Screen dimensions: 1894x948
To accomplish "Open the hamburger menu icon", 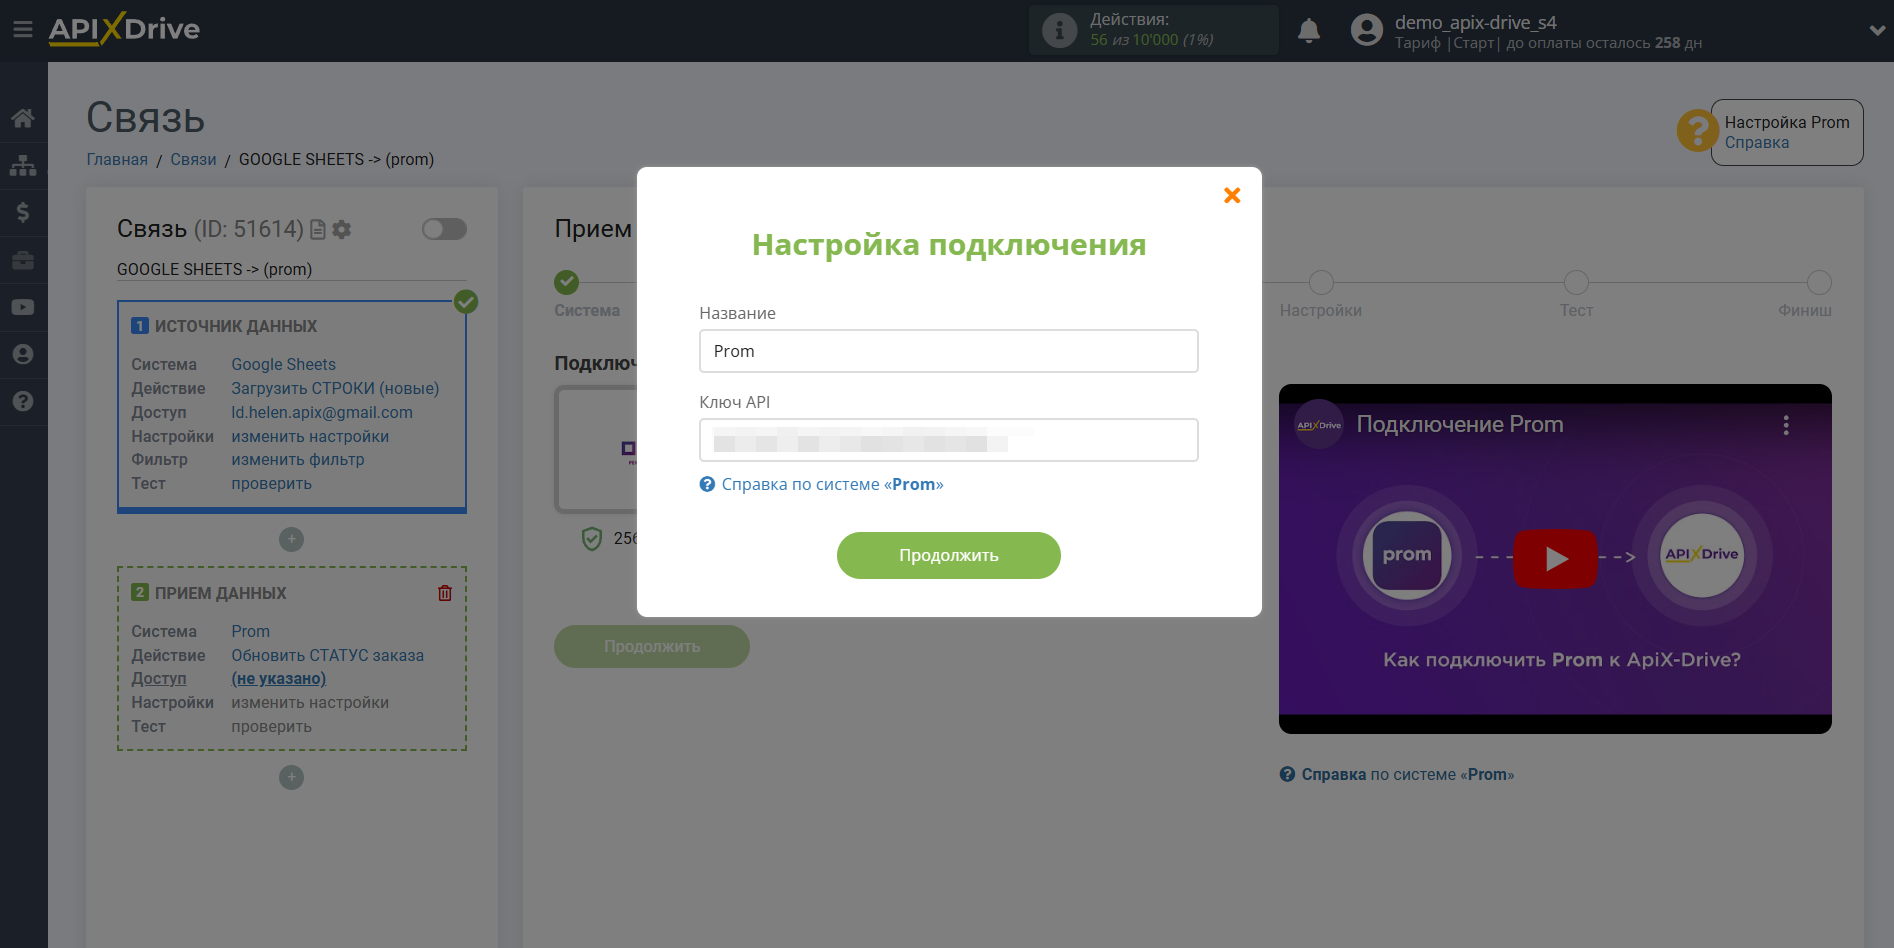I will coord(23,30).
